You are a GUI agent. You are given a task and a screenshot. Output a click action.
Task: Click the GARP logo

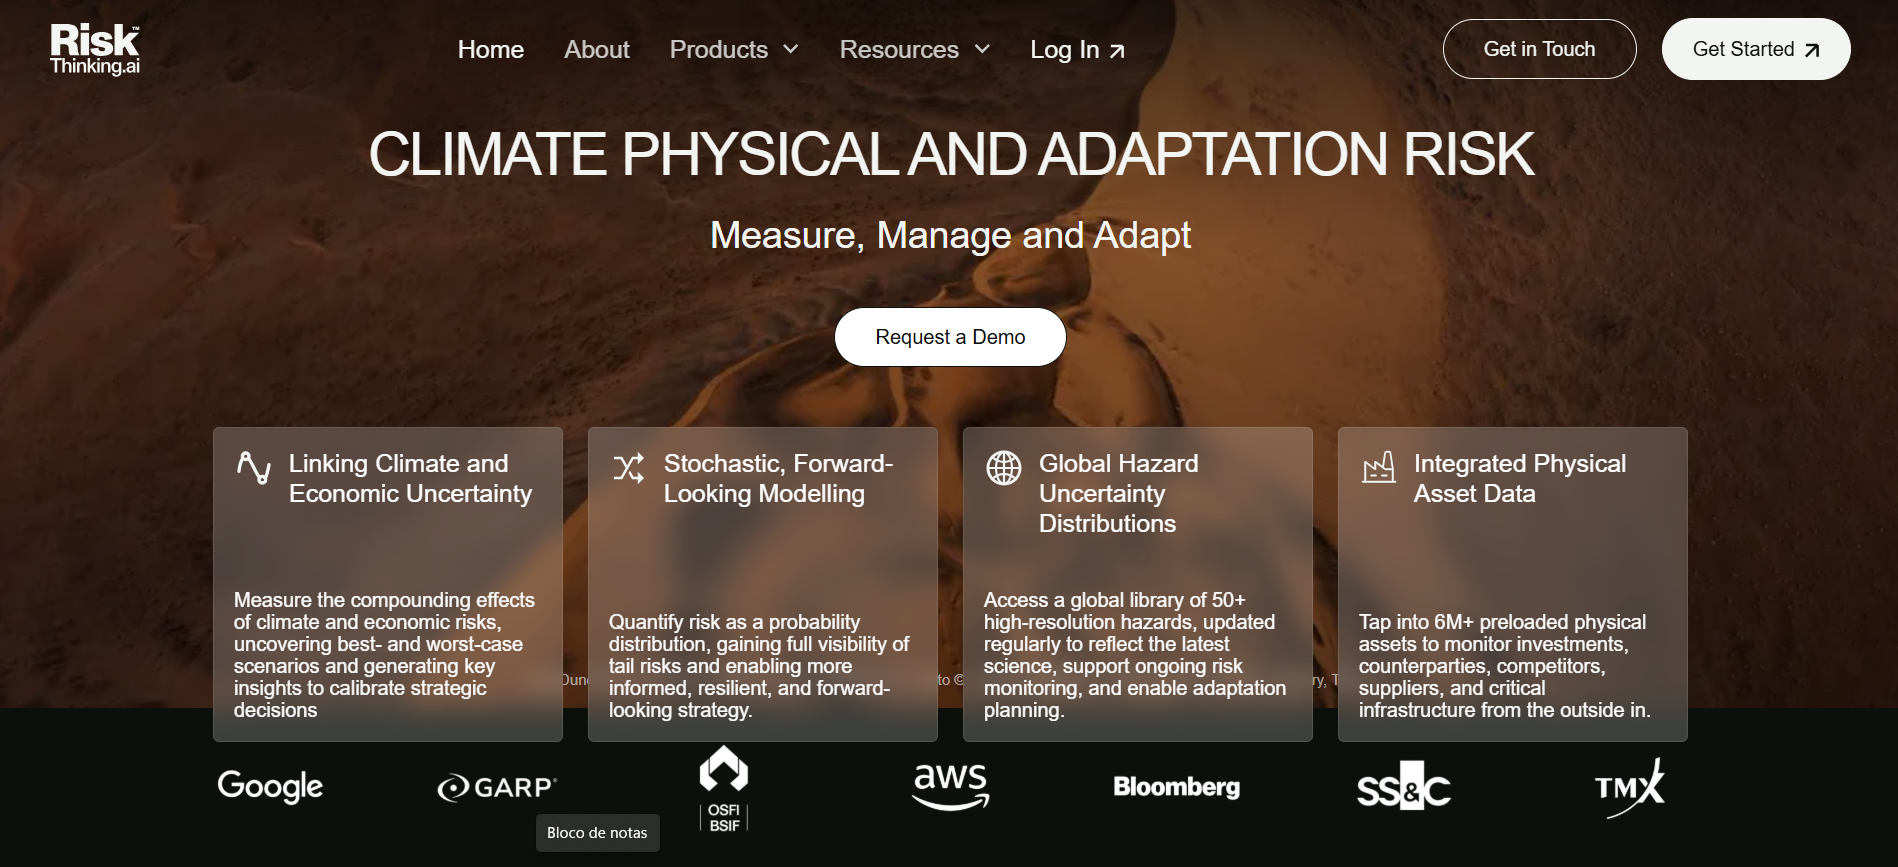[x=497, y=788]
